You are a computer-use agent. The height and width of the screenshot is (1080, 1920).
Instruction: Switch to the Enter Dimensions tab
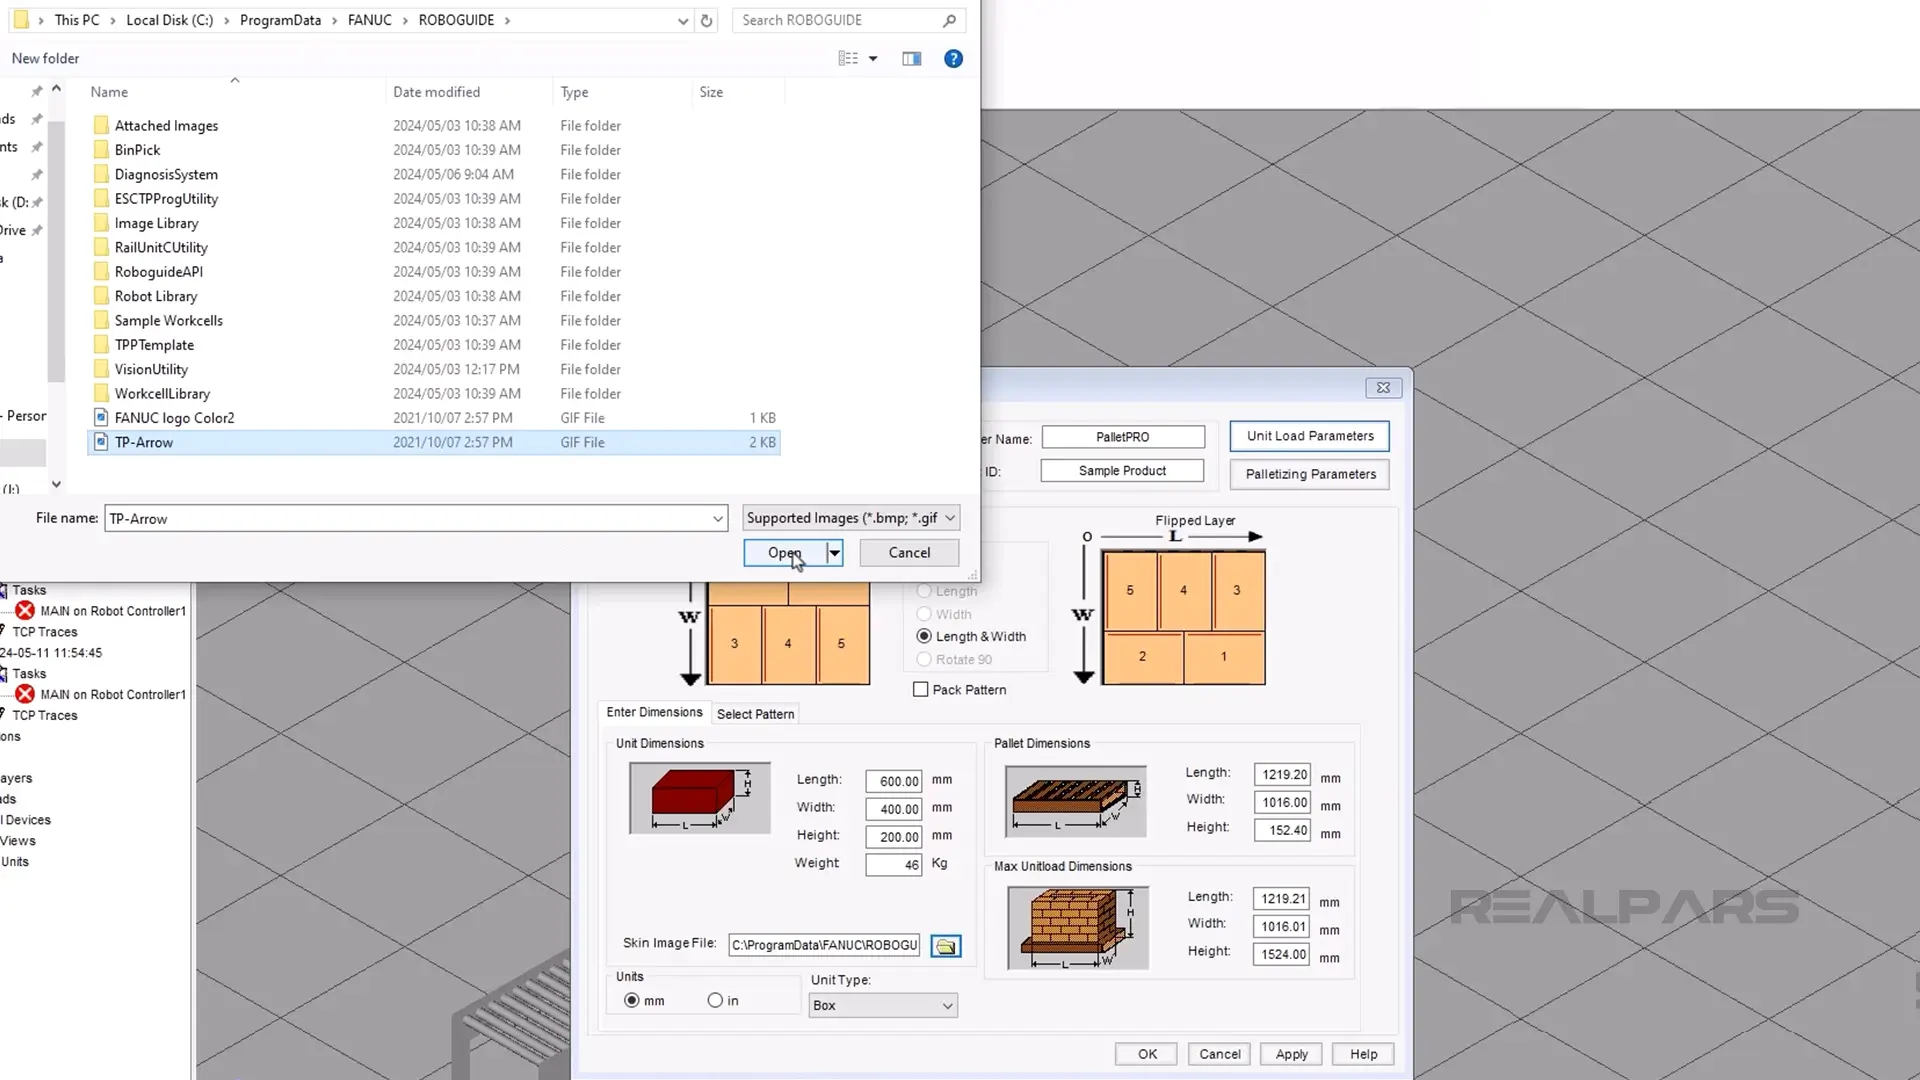point(655,712)
